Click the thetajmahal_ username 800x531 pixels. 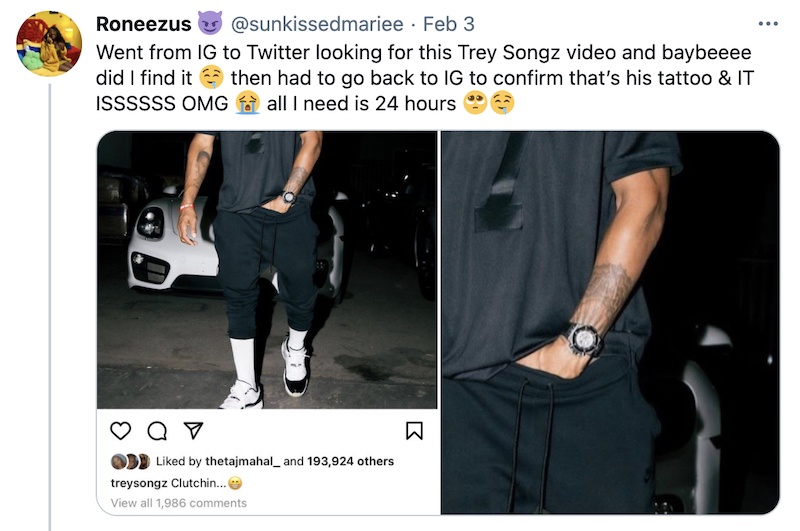pos(243,461)
